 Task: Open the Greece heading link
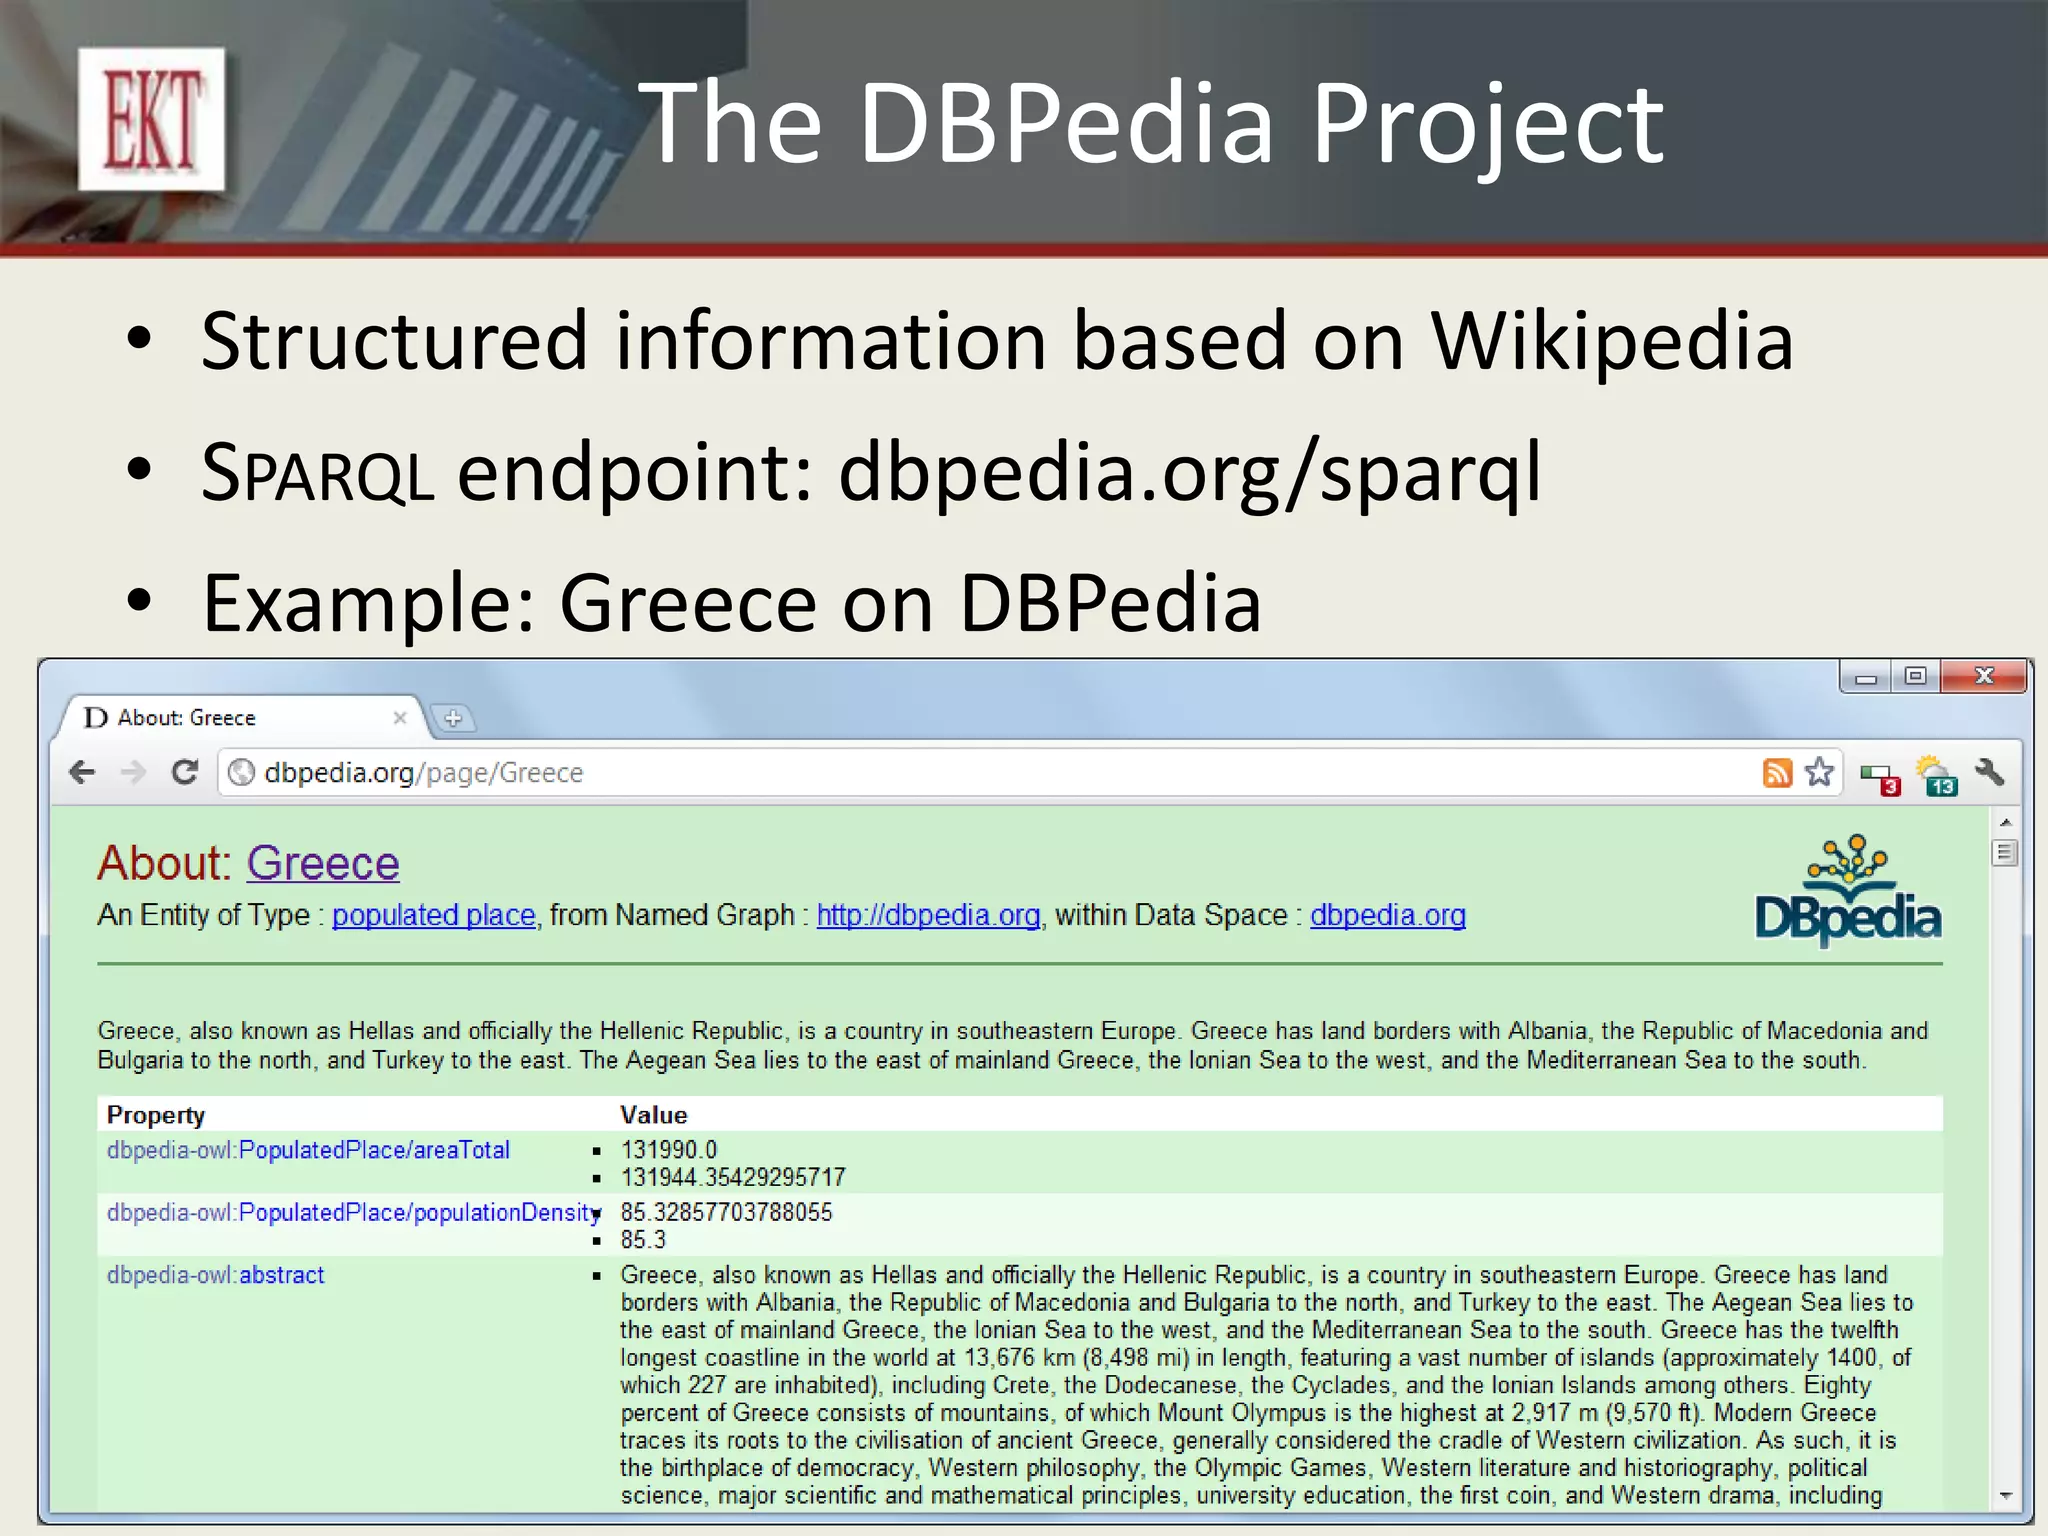click(x=323, y=863)
